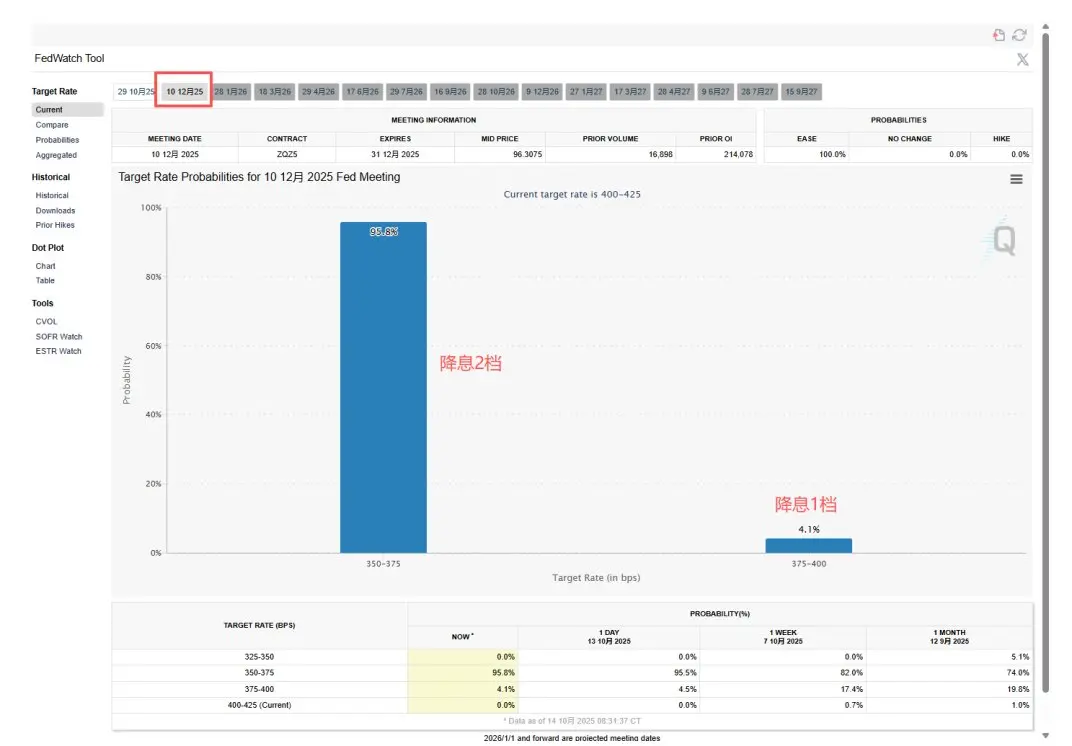Click the 375-400 blue bar
Viewport: 1072px width, 746px height.
click(x=808, y=546)
